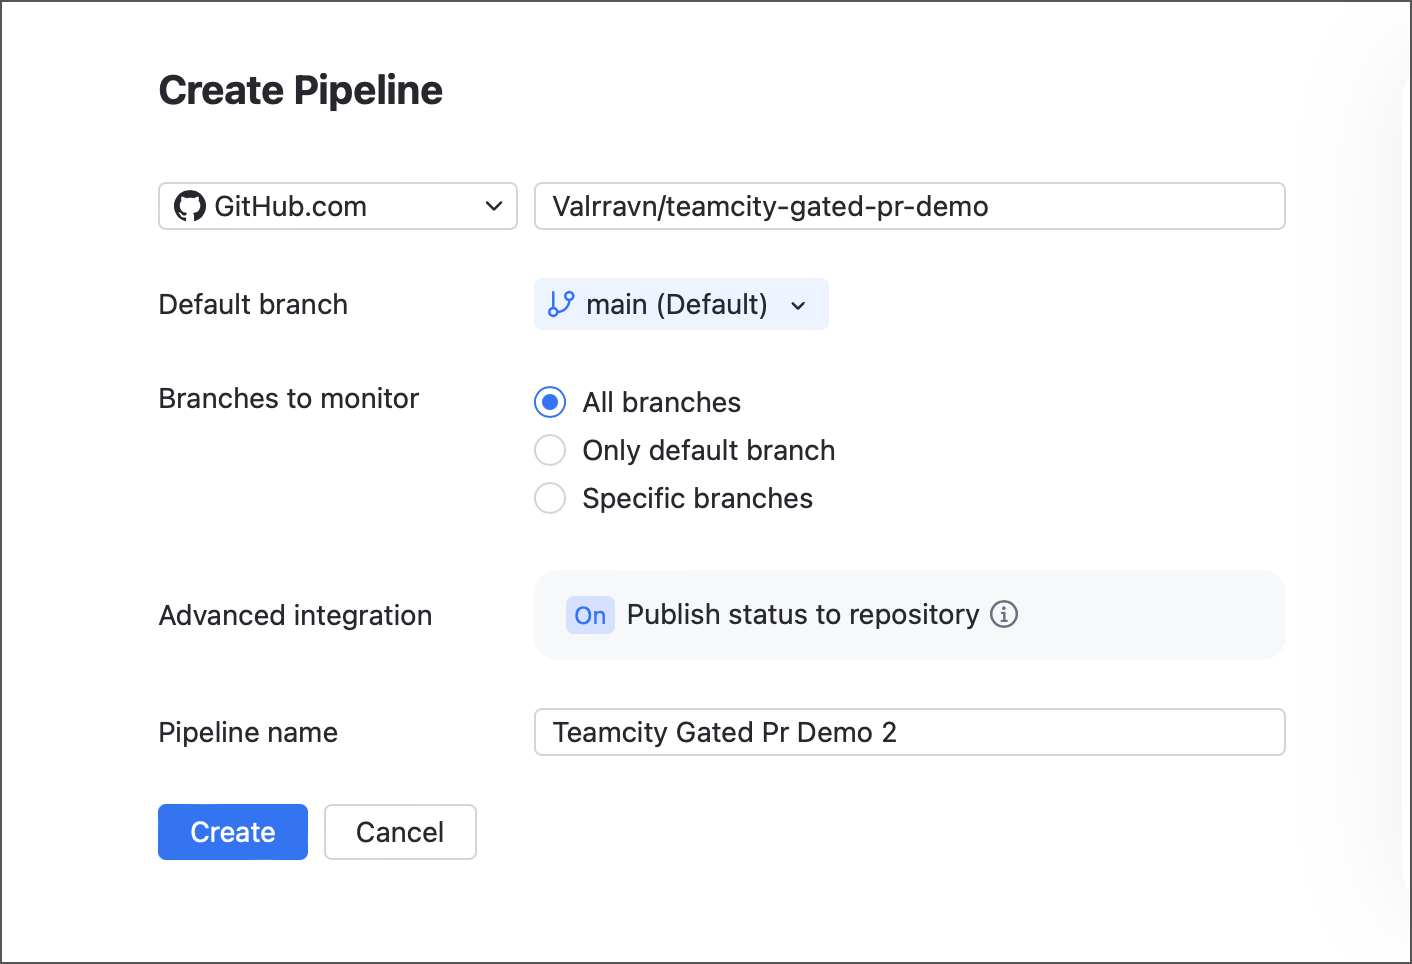The width and height of the screenshot is (1412, 964).
Task: Click the "Teamcity Gated Pr Demo 2" text
Action: pyautogui.click(x=723, y=732)
